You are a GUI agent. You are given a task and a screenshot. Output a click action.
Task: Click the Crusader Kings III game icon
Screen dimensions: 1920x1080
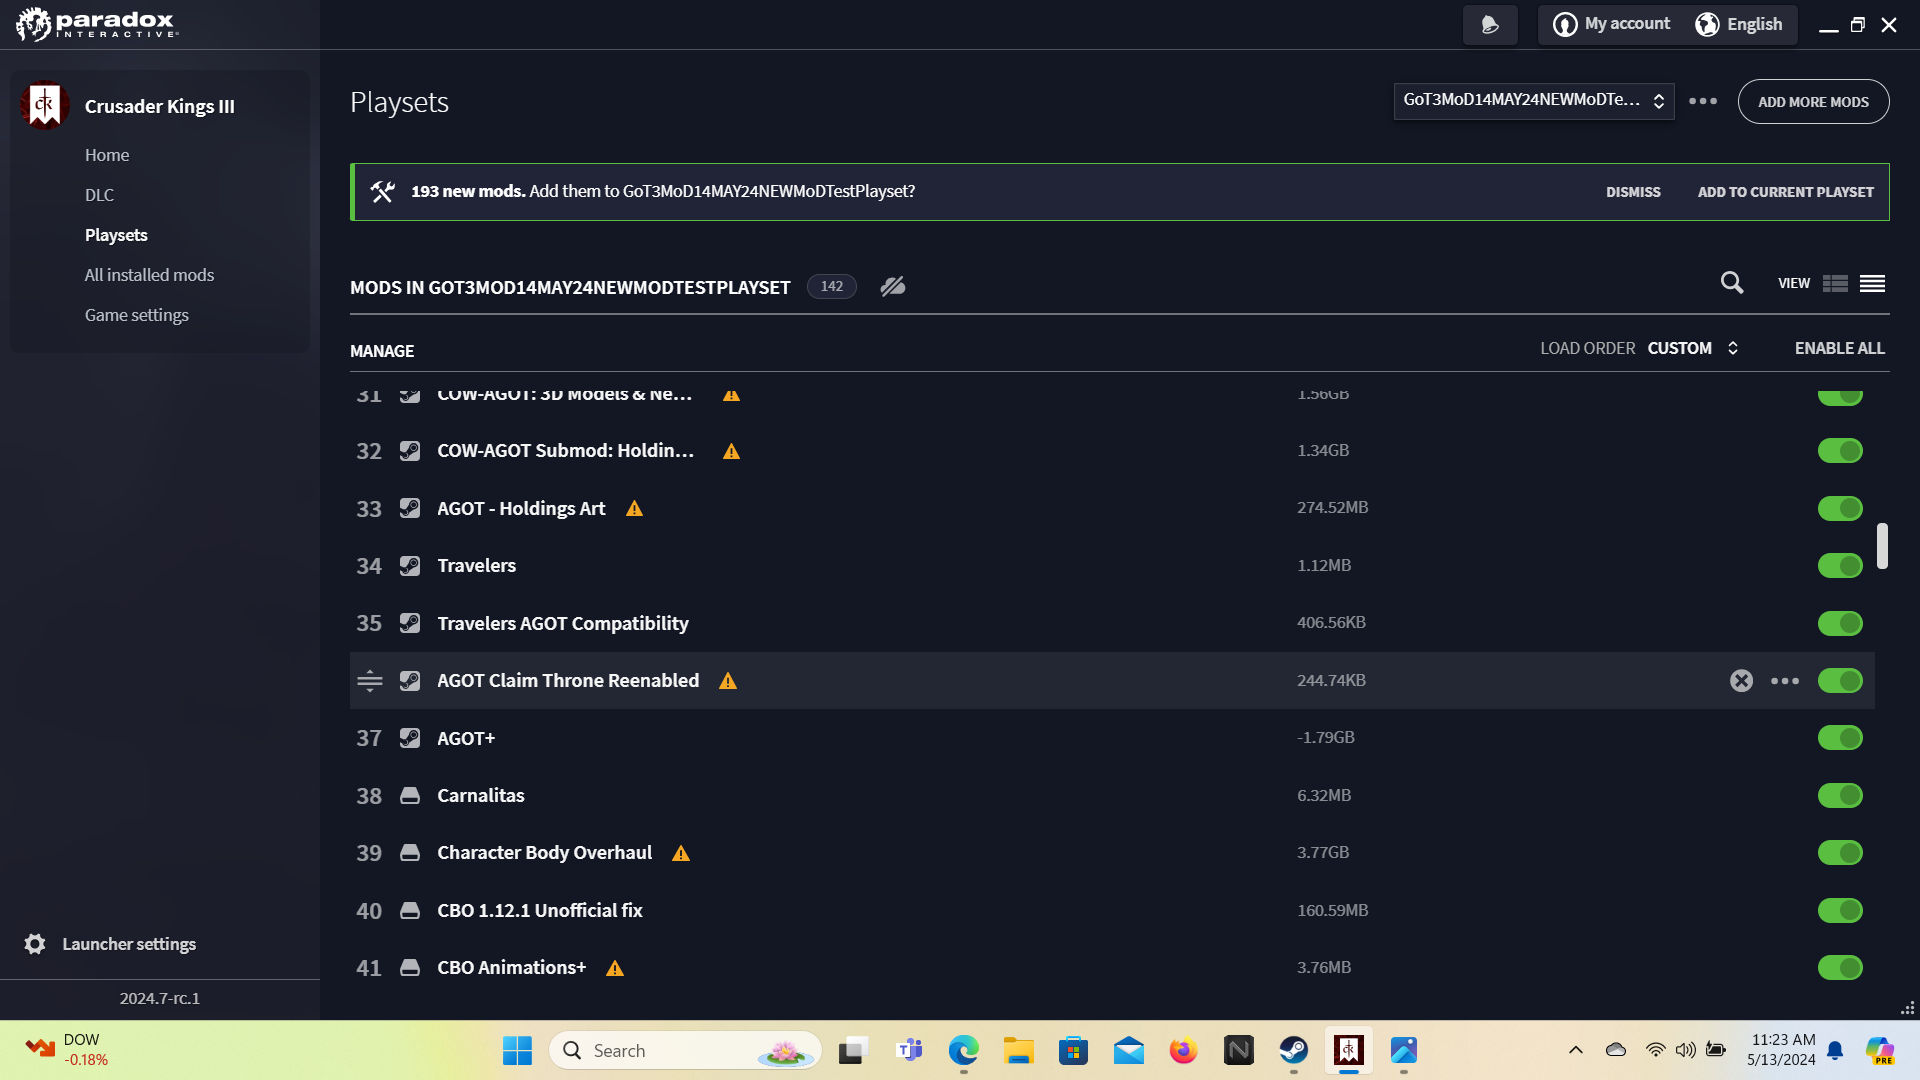point(44,105)
